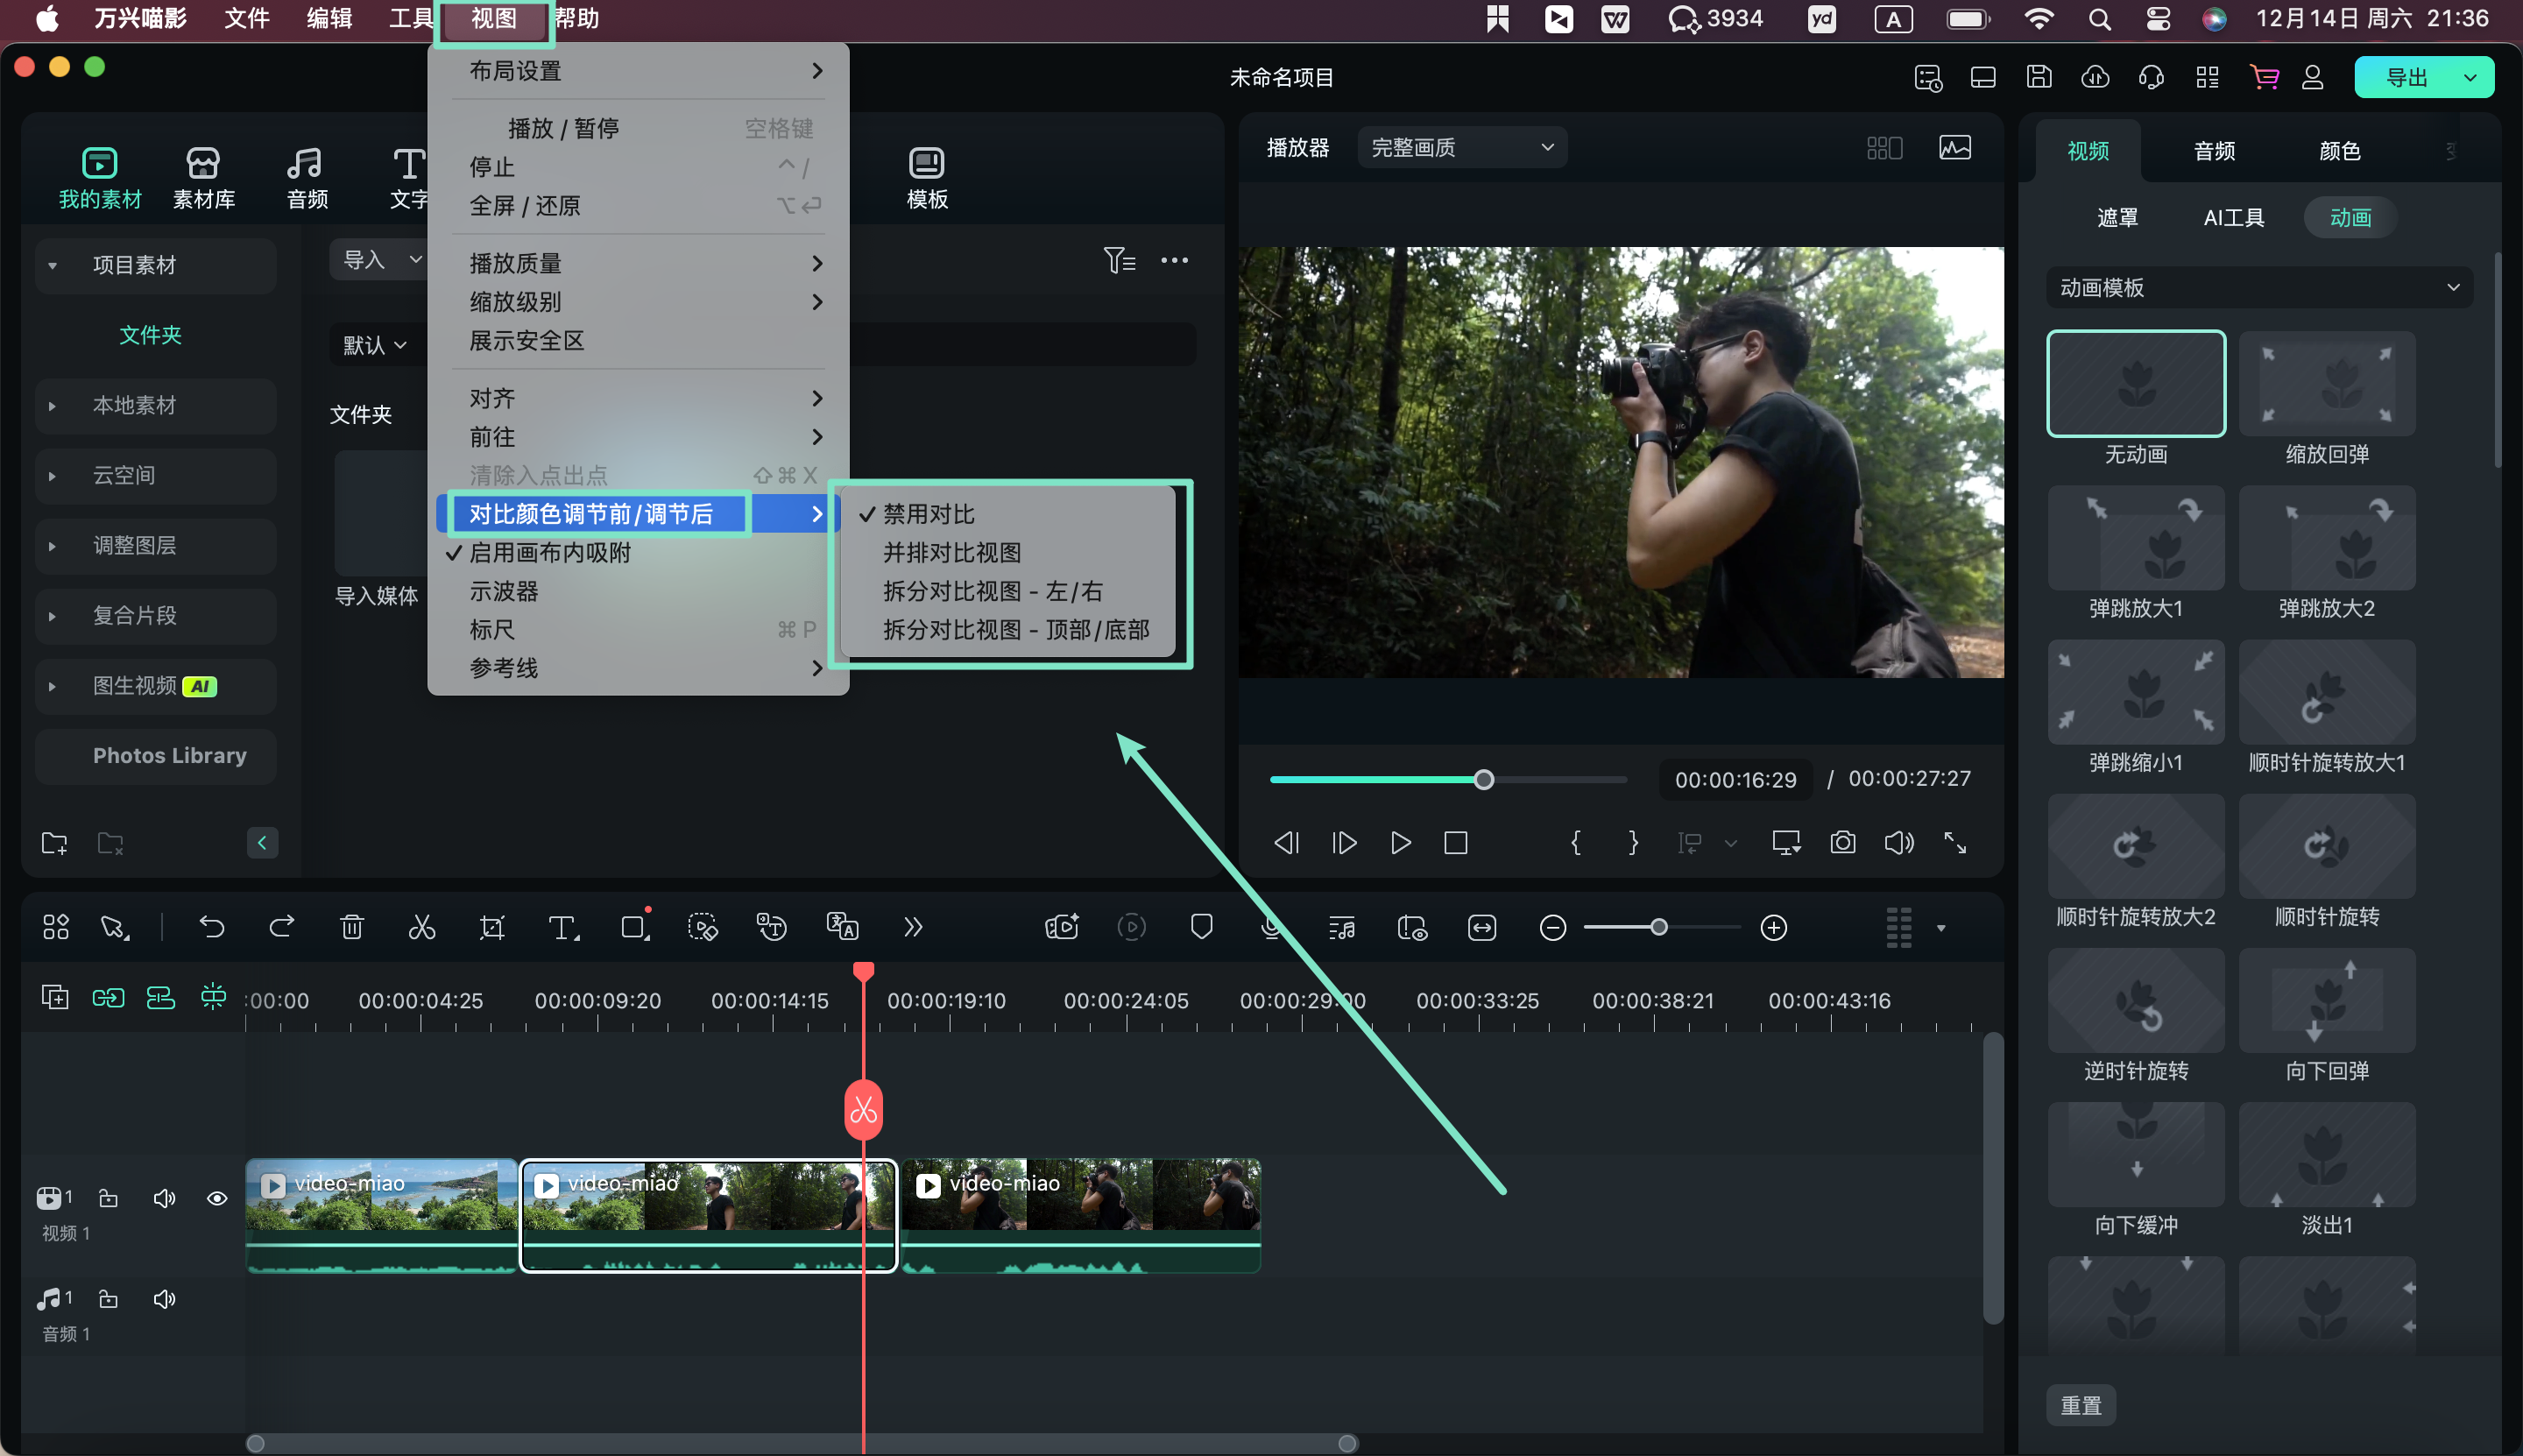Mute audio track 1 speaker icon
Image resolution: width=2523 pixels, height=1456 pixels.
click(164, 1298)
